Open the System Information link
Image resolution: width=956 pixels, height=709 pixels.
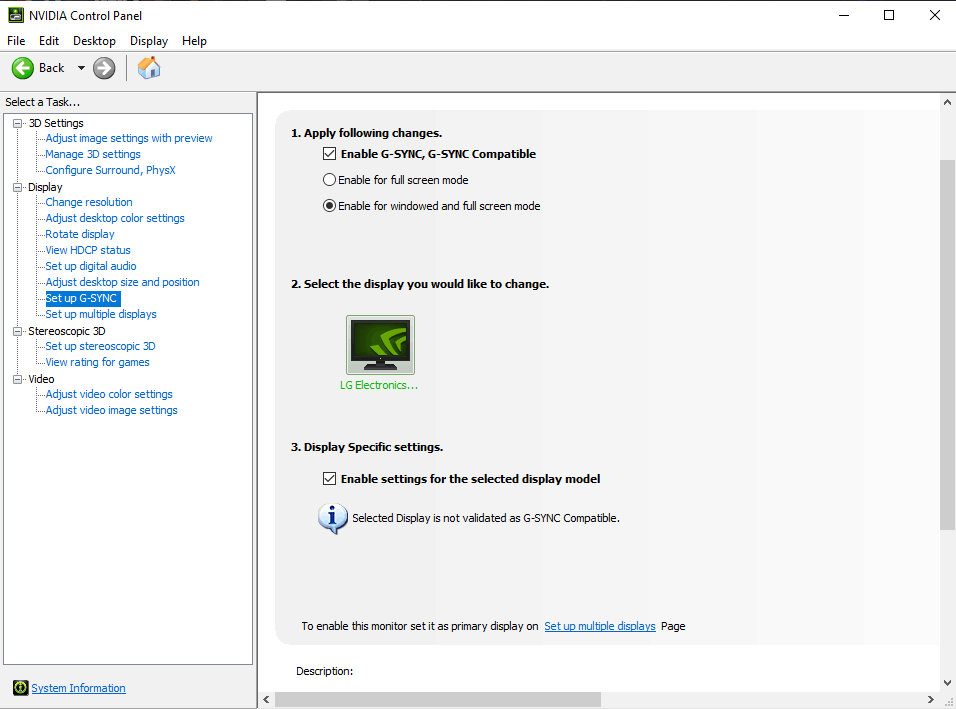tap(79, 688)
